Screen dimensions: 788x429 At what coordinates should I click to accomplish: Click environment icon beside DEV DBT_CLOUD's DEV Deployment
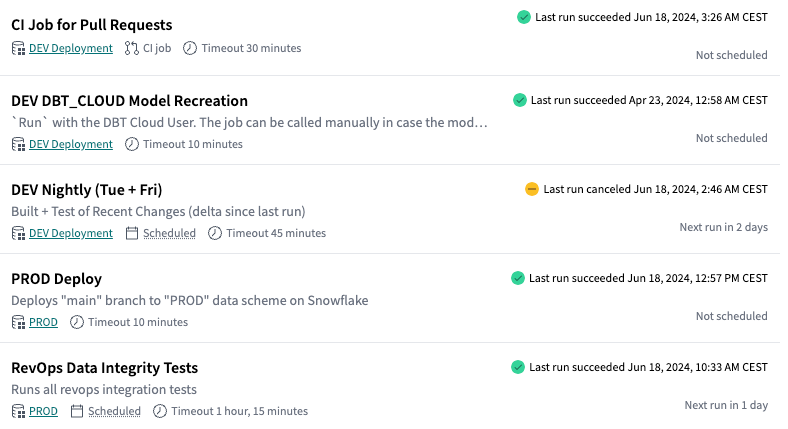18,144
